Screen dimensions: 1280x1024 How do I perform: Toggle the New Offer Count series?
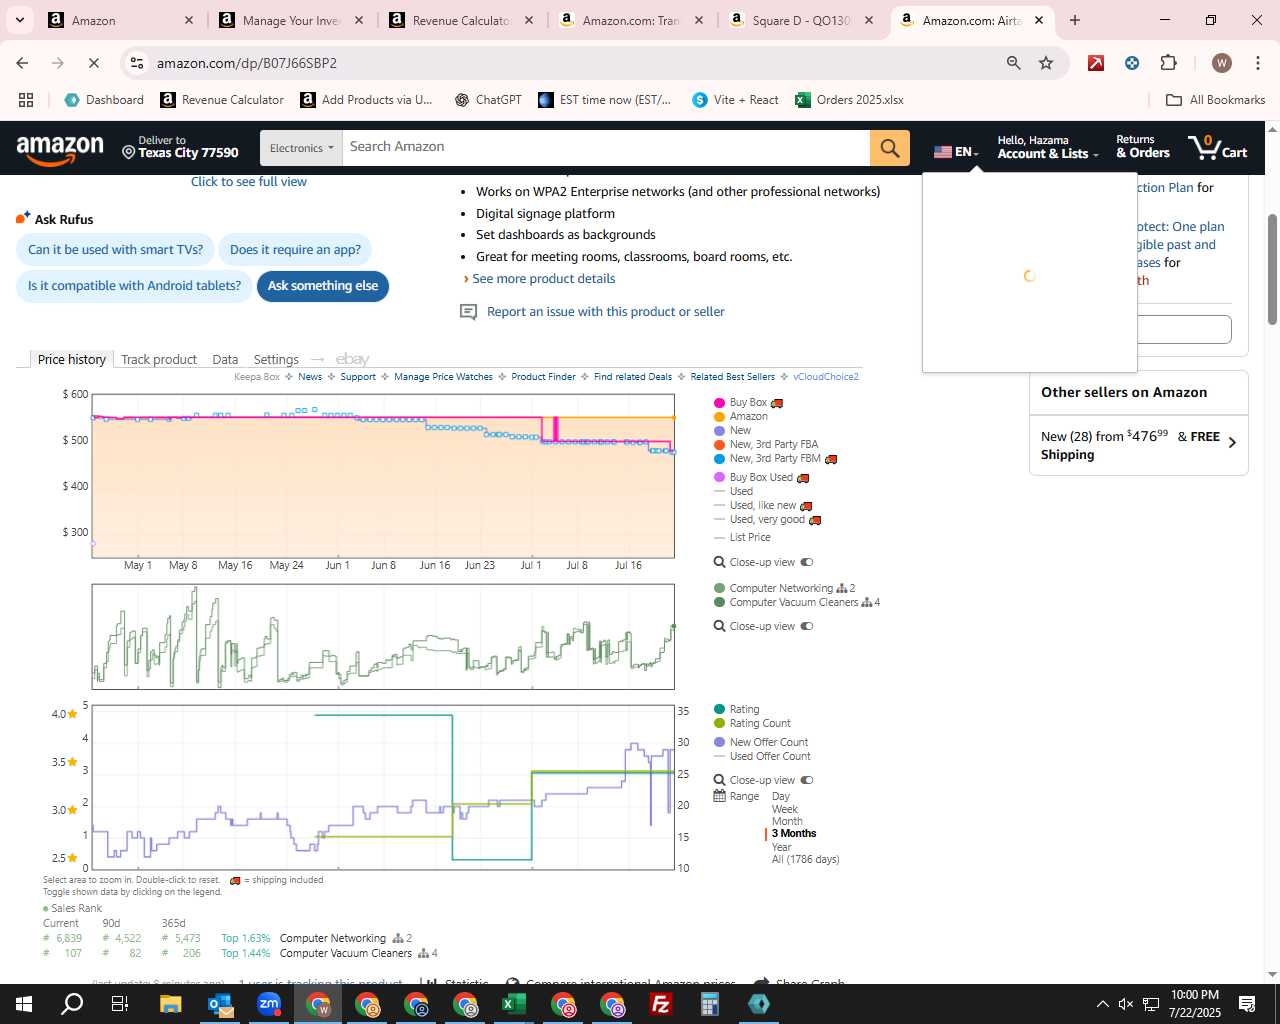(x=761, y=742)
